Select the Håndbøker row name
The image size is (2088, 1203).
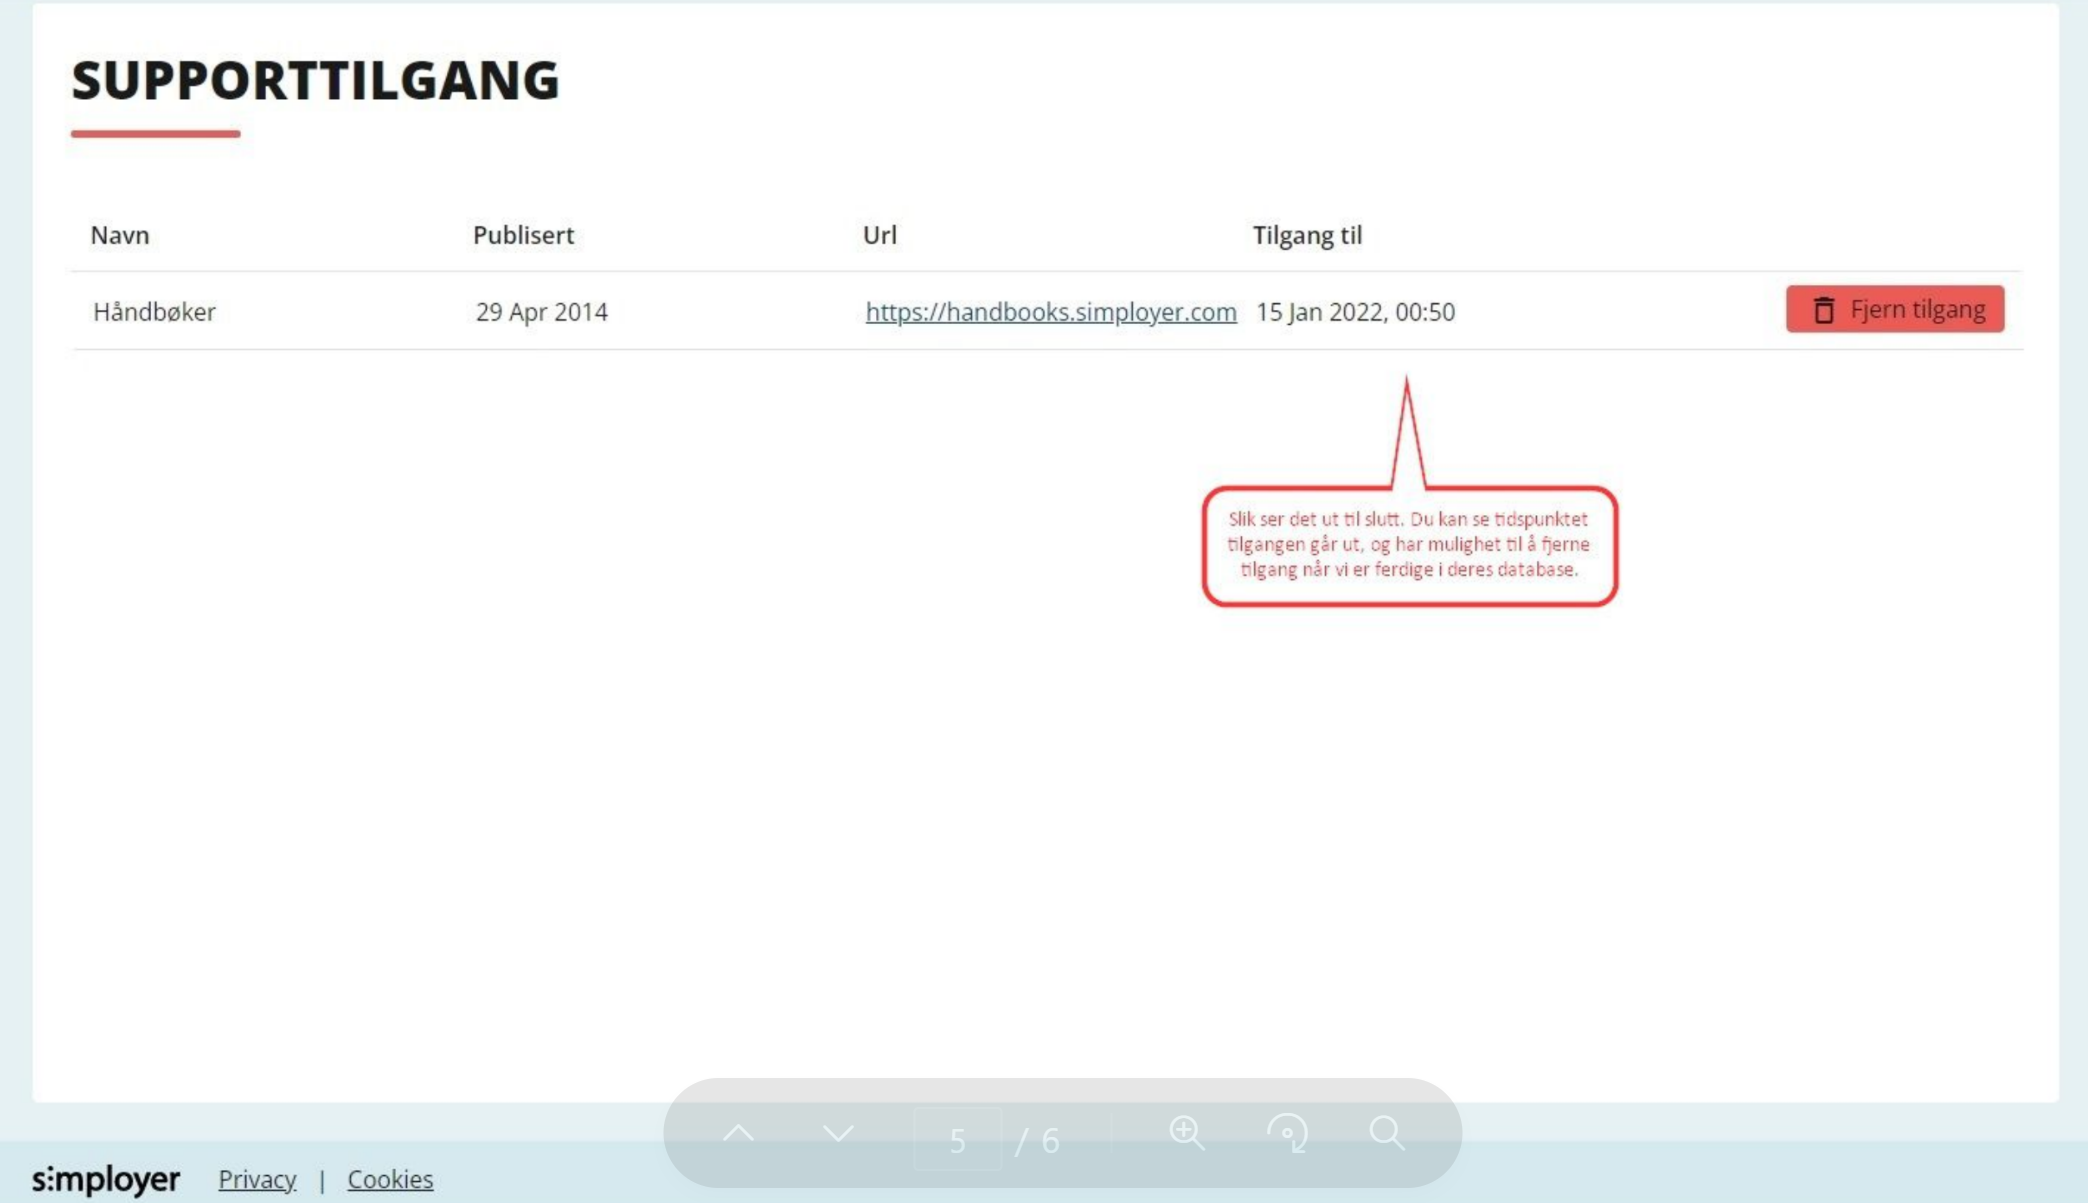tap(154, 312)
